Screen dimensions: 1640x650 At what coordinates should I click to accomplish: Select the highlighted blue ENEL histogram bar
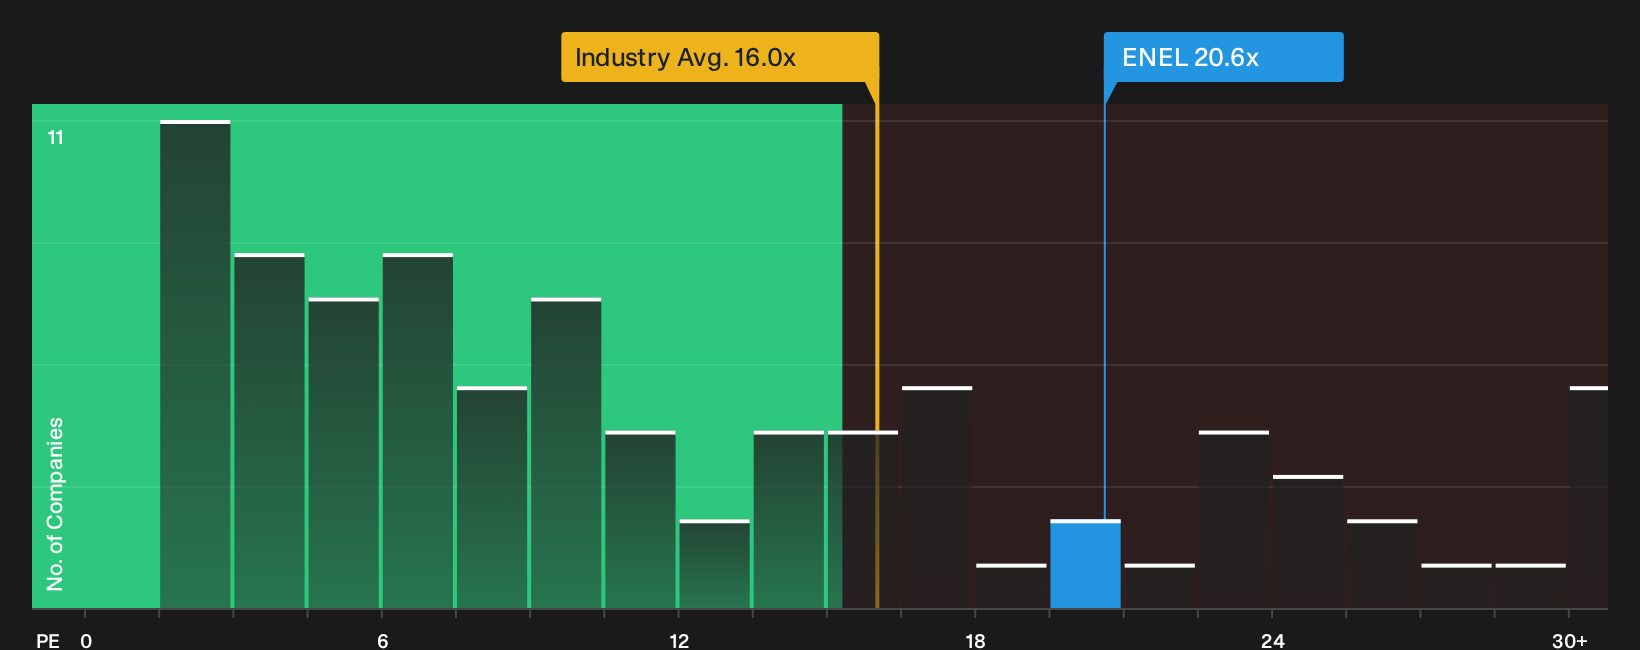(x=1085, y=564)
